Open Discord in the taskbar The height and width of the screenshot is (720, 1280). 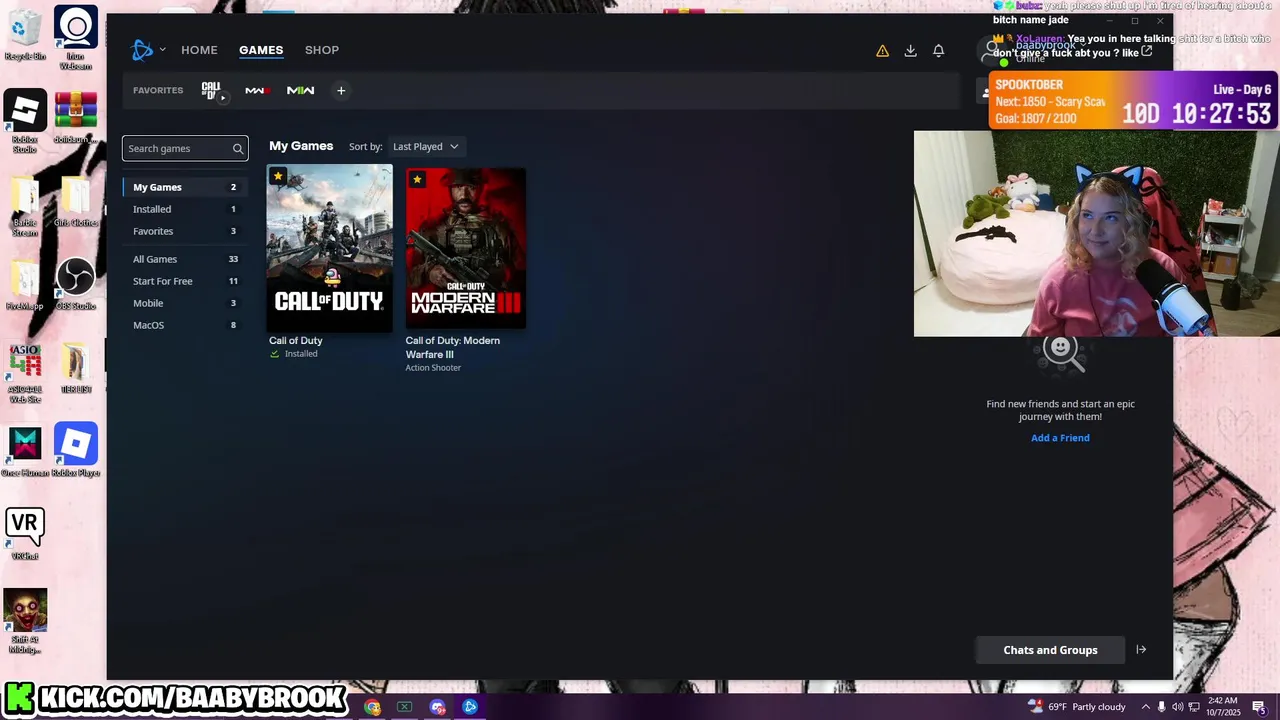pyautogui.click(x=437, y=707)
